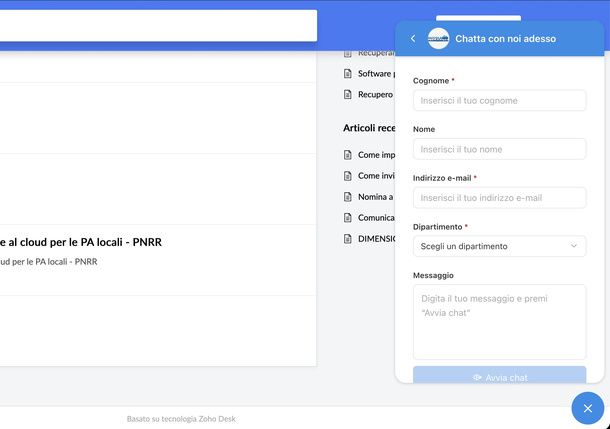Click document icon beside 'Come imp' article

point(348,155)
